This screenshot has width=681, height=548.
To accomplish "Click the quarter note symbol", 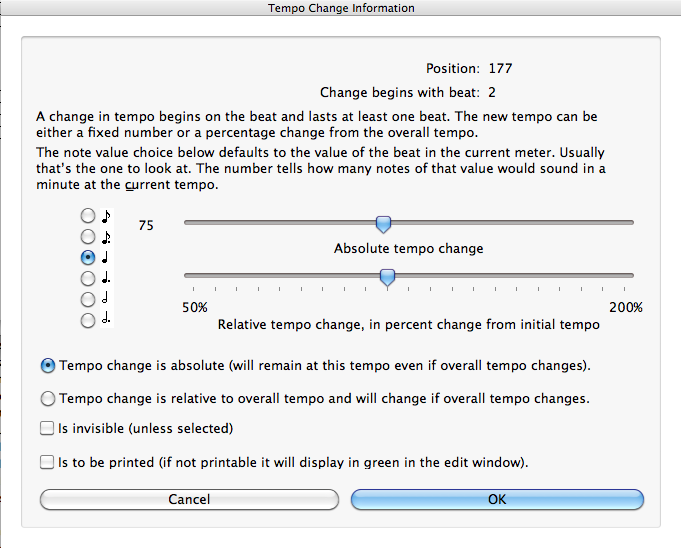I will click(105, 257).
